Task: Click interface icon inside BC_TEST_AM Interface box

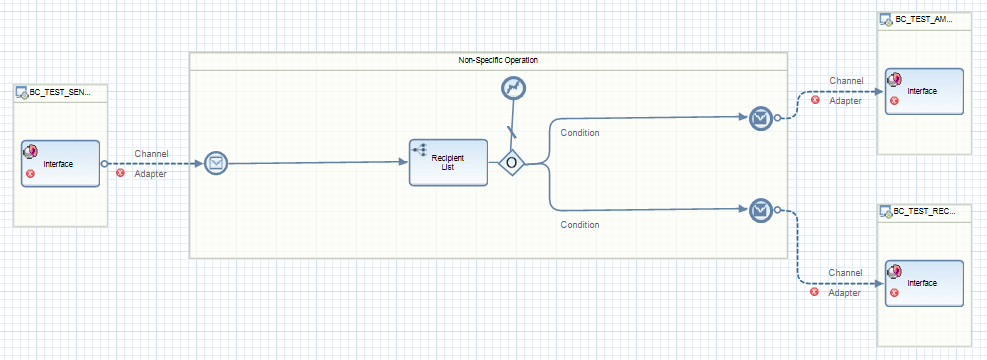Action: pyautogui.click(x=894, y=79)
